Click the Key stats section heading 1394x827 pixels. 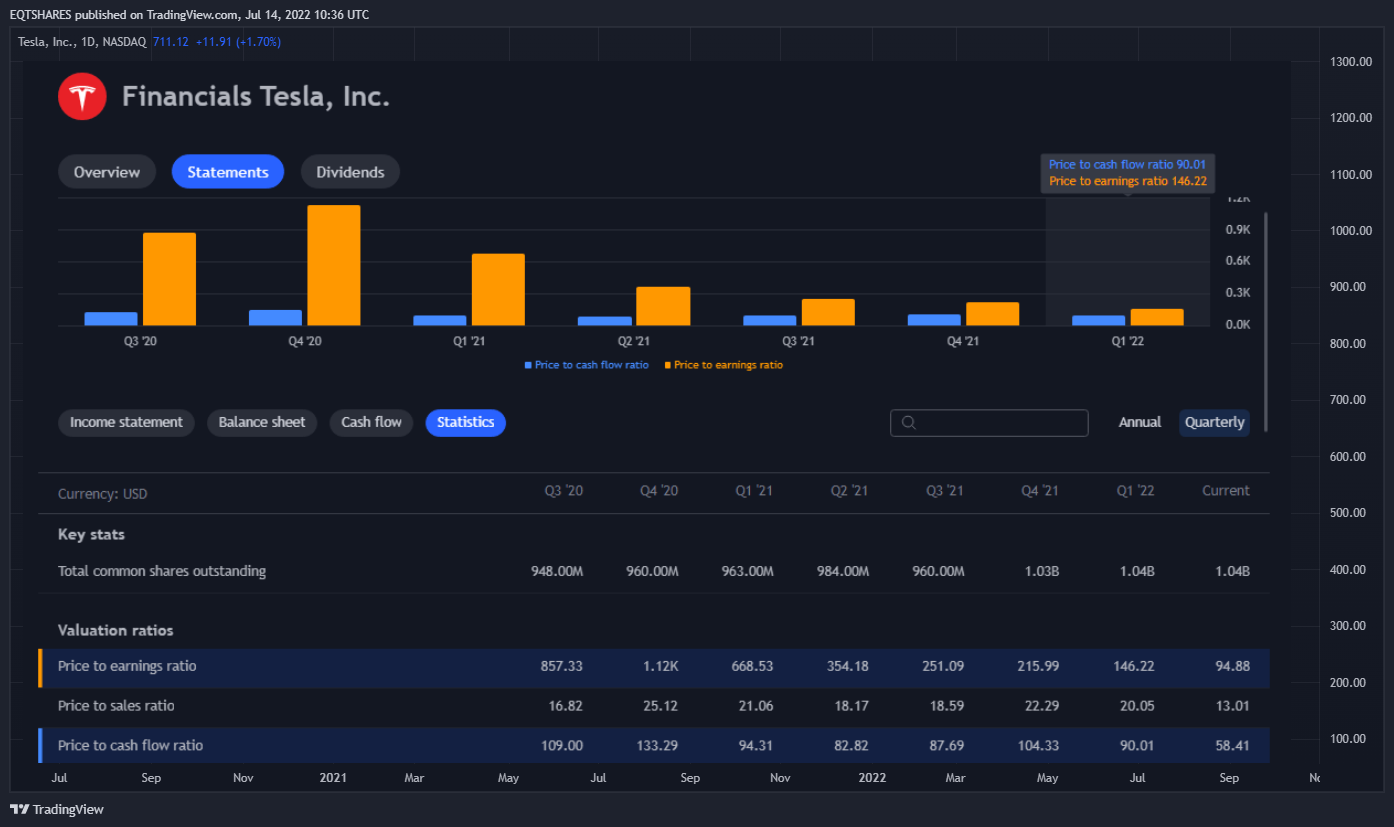click(x=91, y=534)
